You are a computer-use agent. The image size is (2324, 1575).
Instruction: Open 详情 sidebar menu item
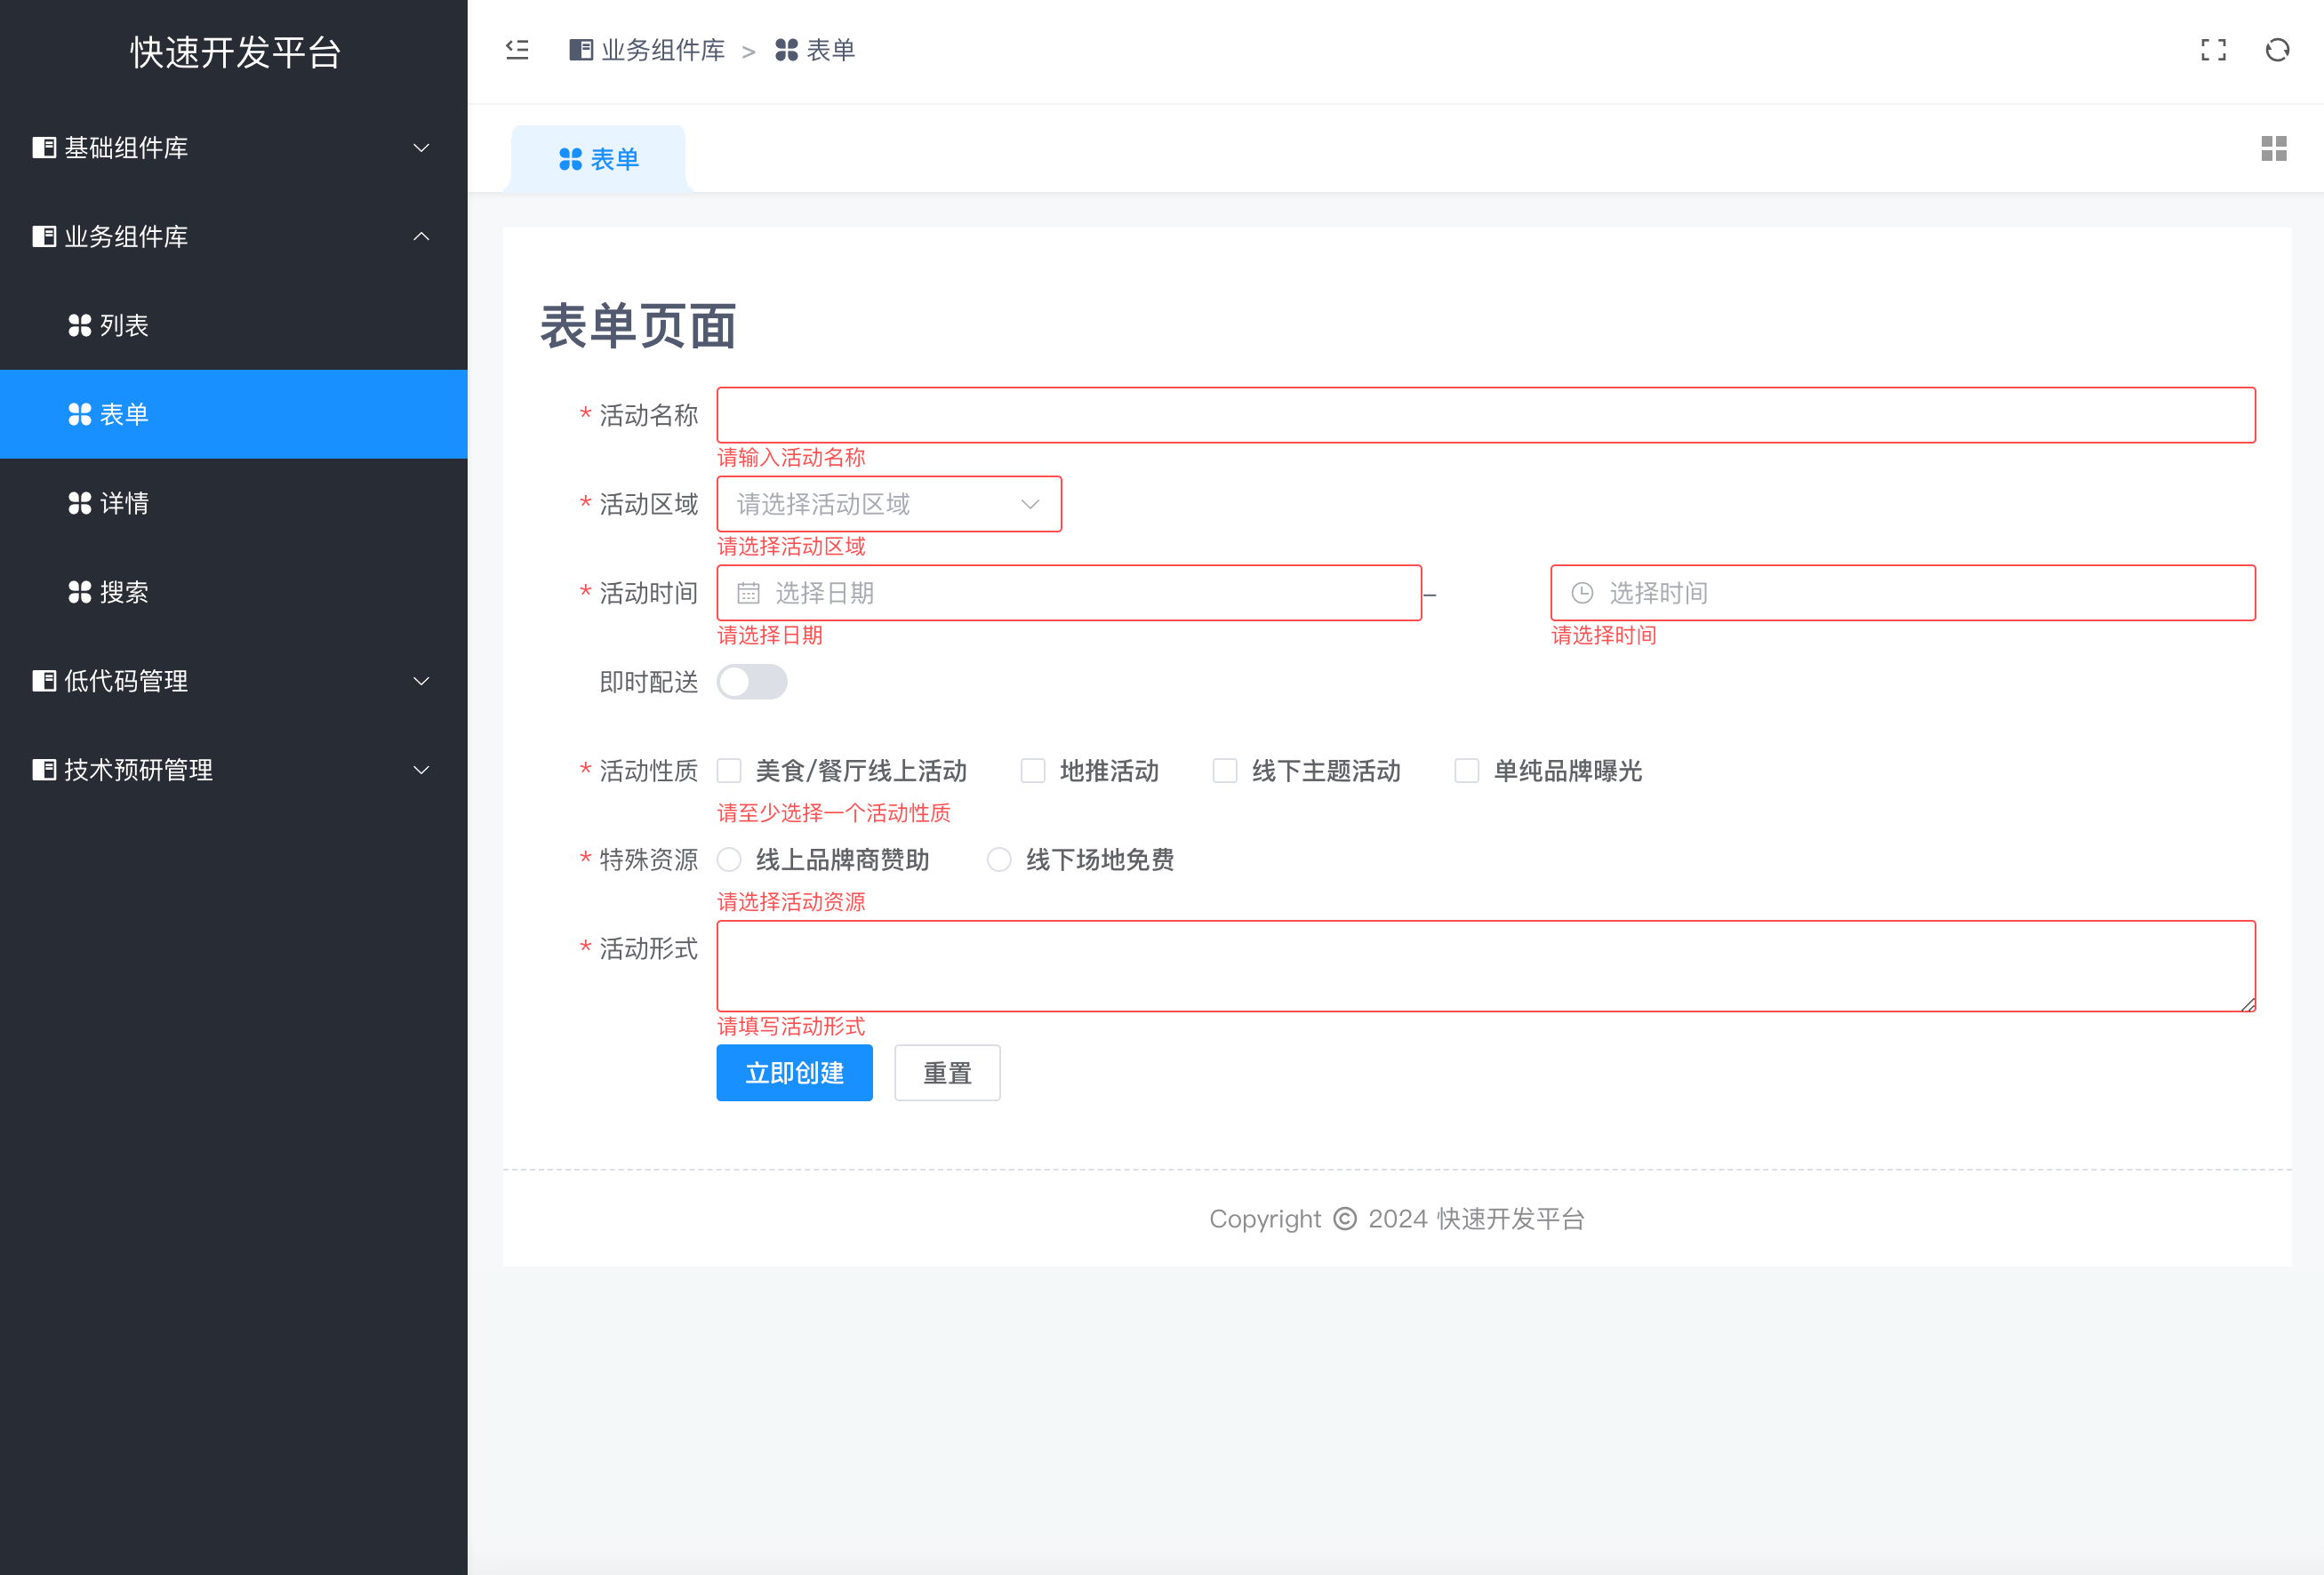124,503
